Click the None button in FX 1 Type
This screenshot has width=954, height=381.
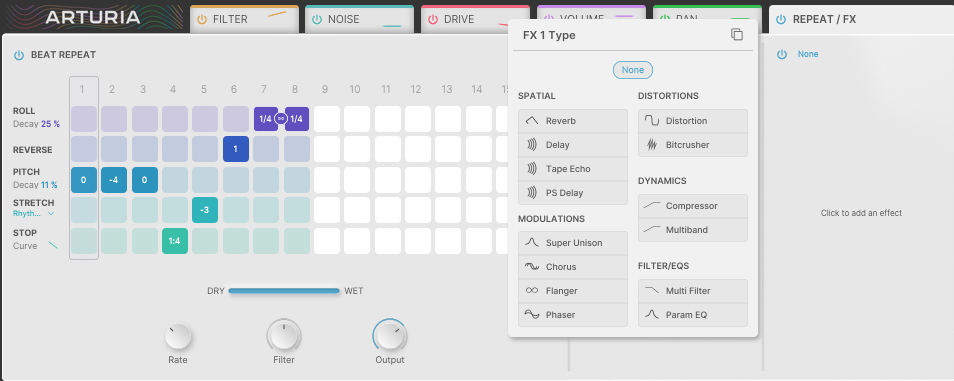[x=633, y=70]
